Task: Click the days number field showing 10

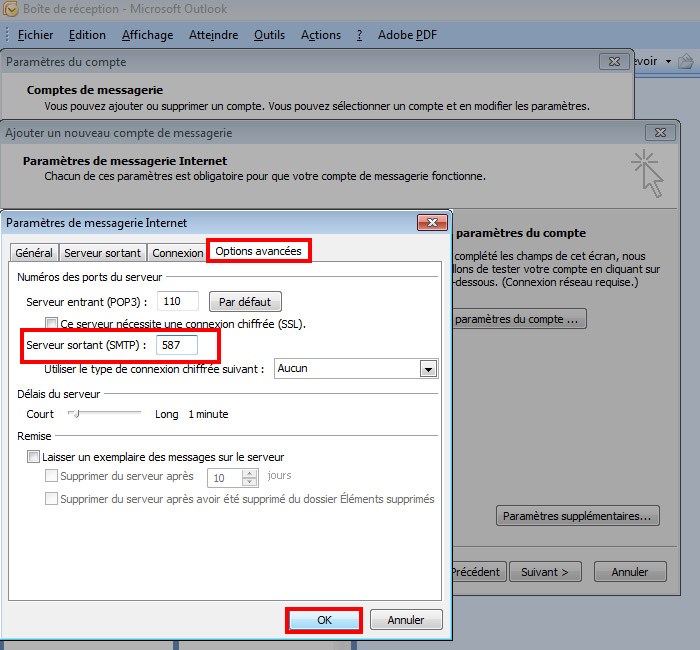Action: pos(225,478)
